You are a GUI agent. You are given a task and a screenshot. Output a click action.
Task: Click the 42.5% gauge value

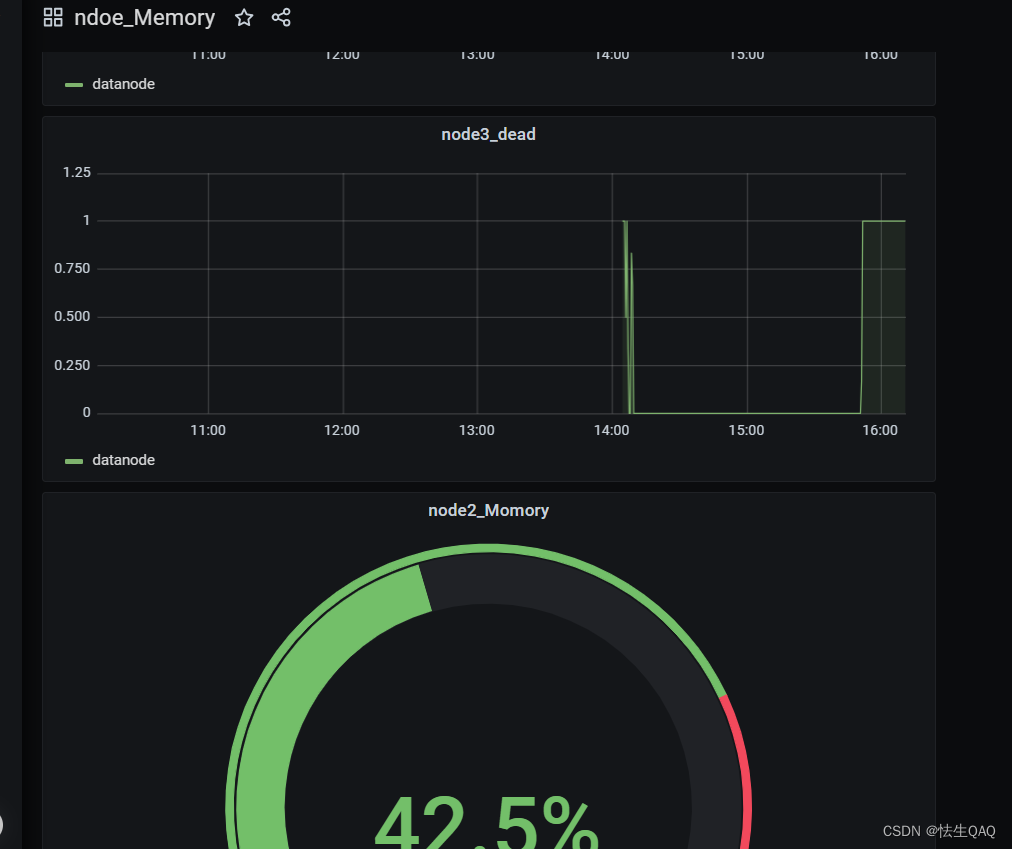pos(487,821)
